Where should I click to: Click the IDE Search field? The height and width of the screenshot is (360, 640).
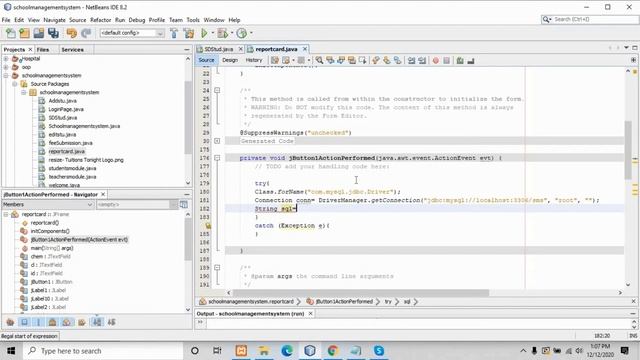(590, 19)
